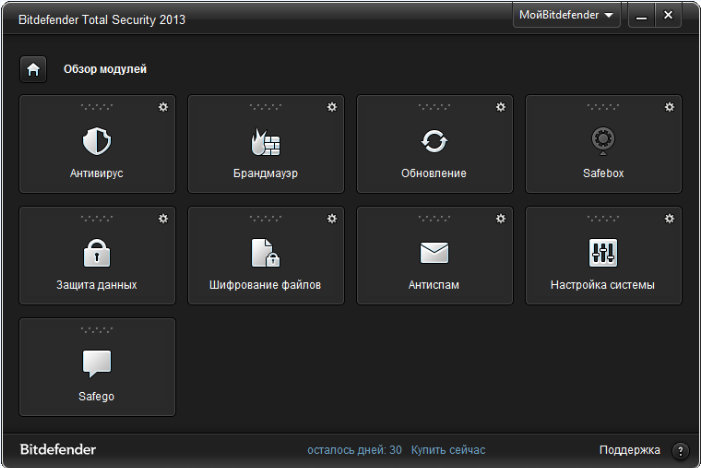Click the Safego label text
Viewport: 701px width, 468px height.
[97, 396]
